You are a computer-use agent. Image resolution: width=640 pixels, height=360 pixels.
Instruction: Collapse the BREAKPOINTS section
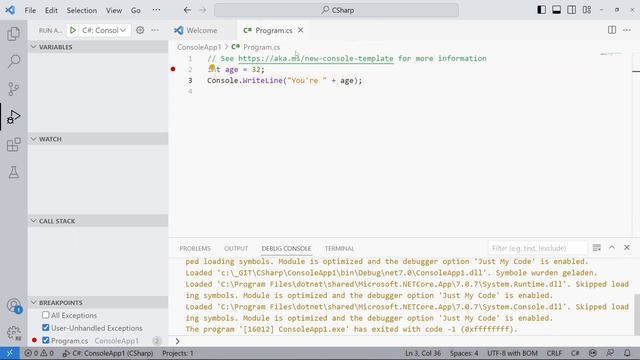(x=98, y=302)
